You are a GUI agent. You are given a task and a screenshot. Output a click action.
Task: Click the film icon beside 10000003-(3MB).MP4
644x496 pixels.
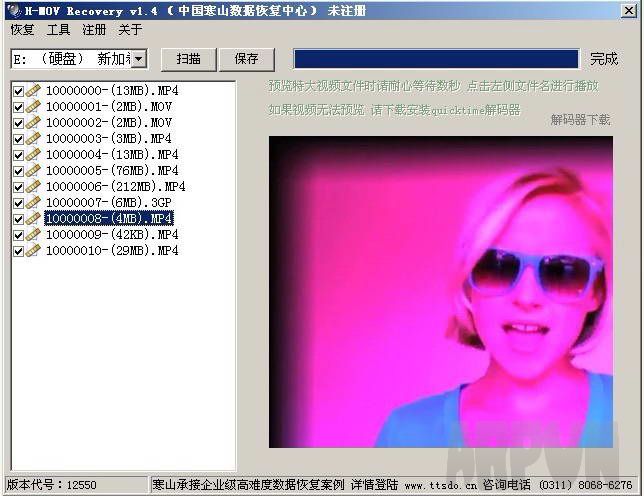point(33,139)
